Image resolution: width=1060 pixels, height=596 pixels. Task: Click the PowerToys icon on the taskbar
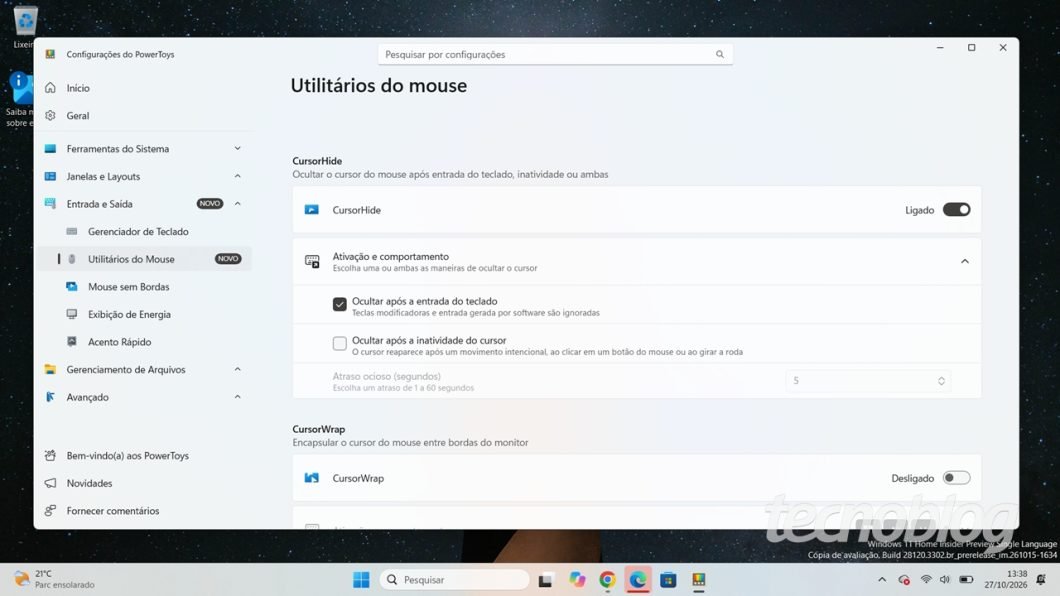698,580
